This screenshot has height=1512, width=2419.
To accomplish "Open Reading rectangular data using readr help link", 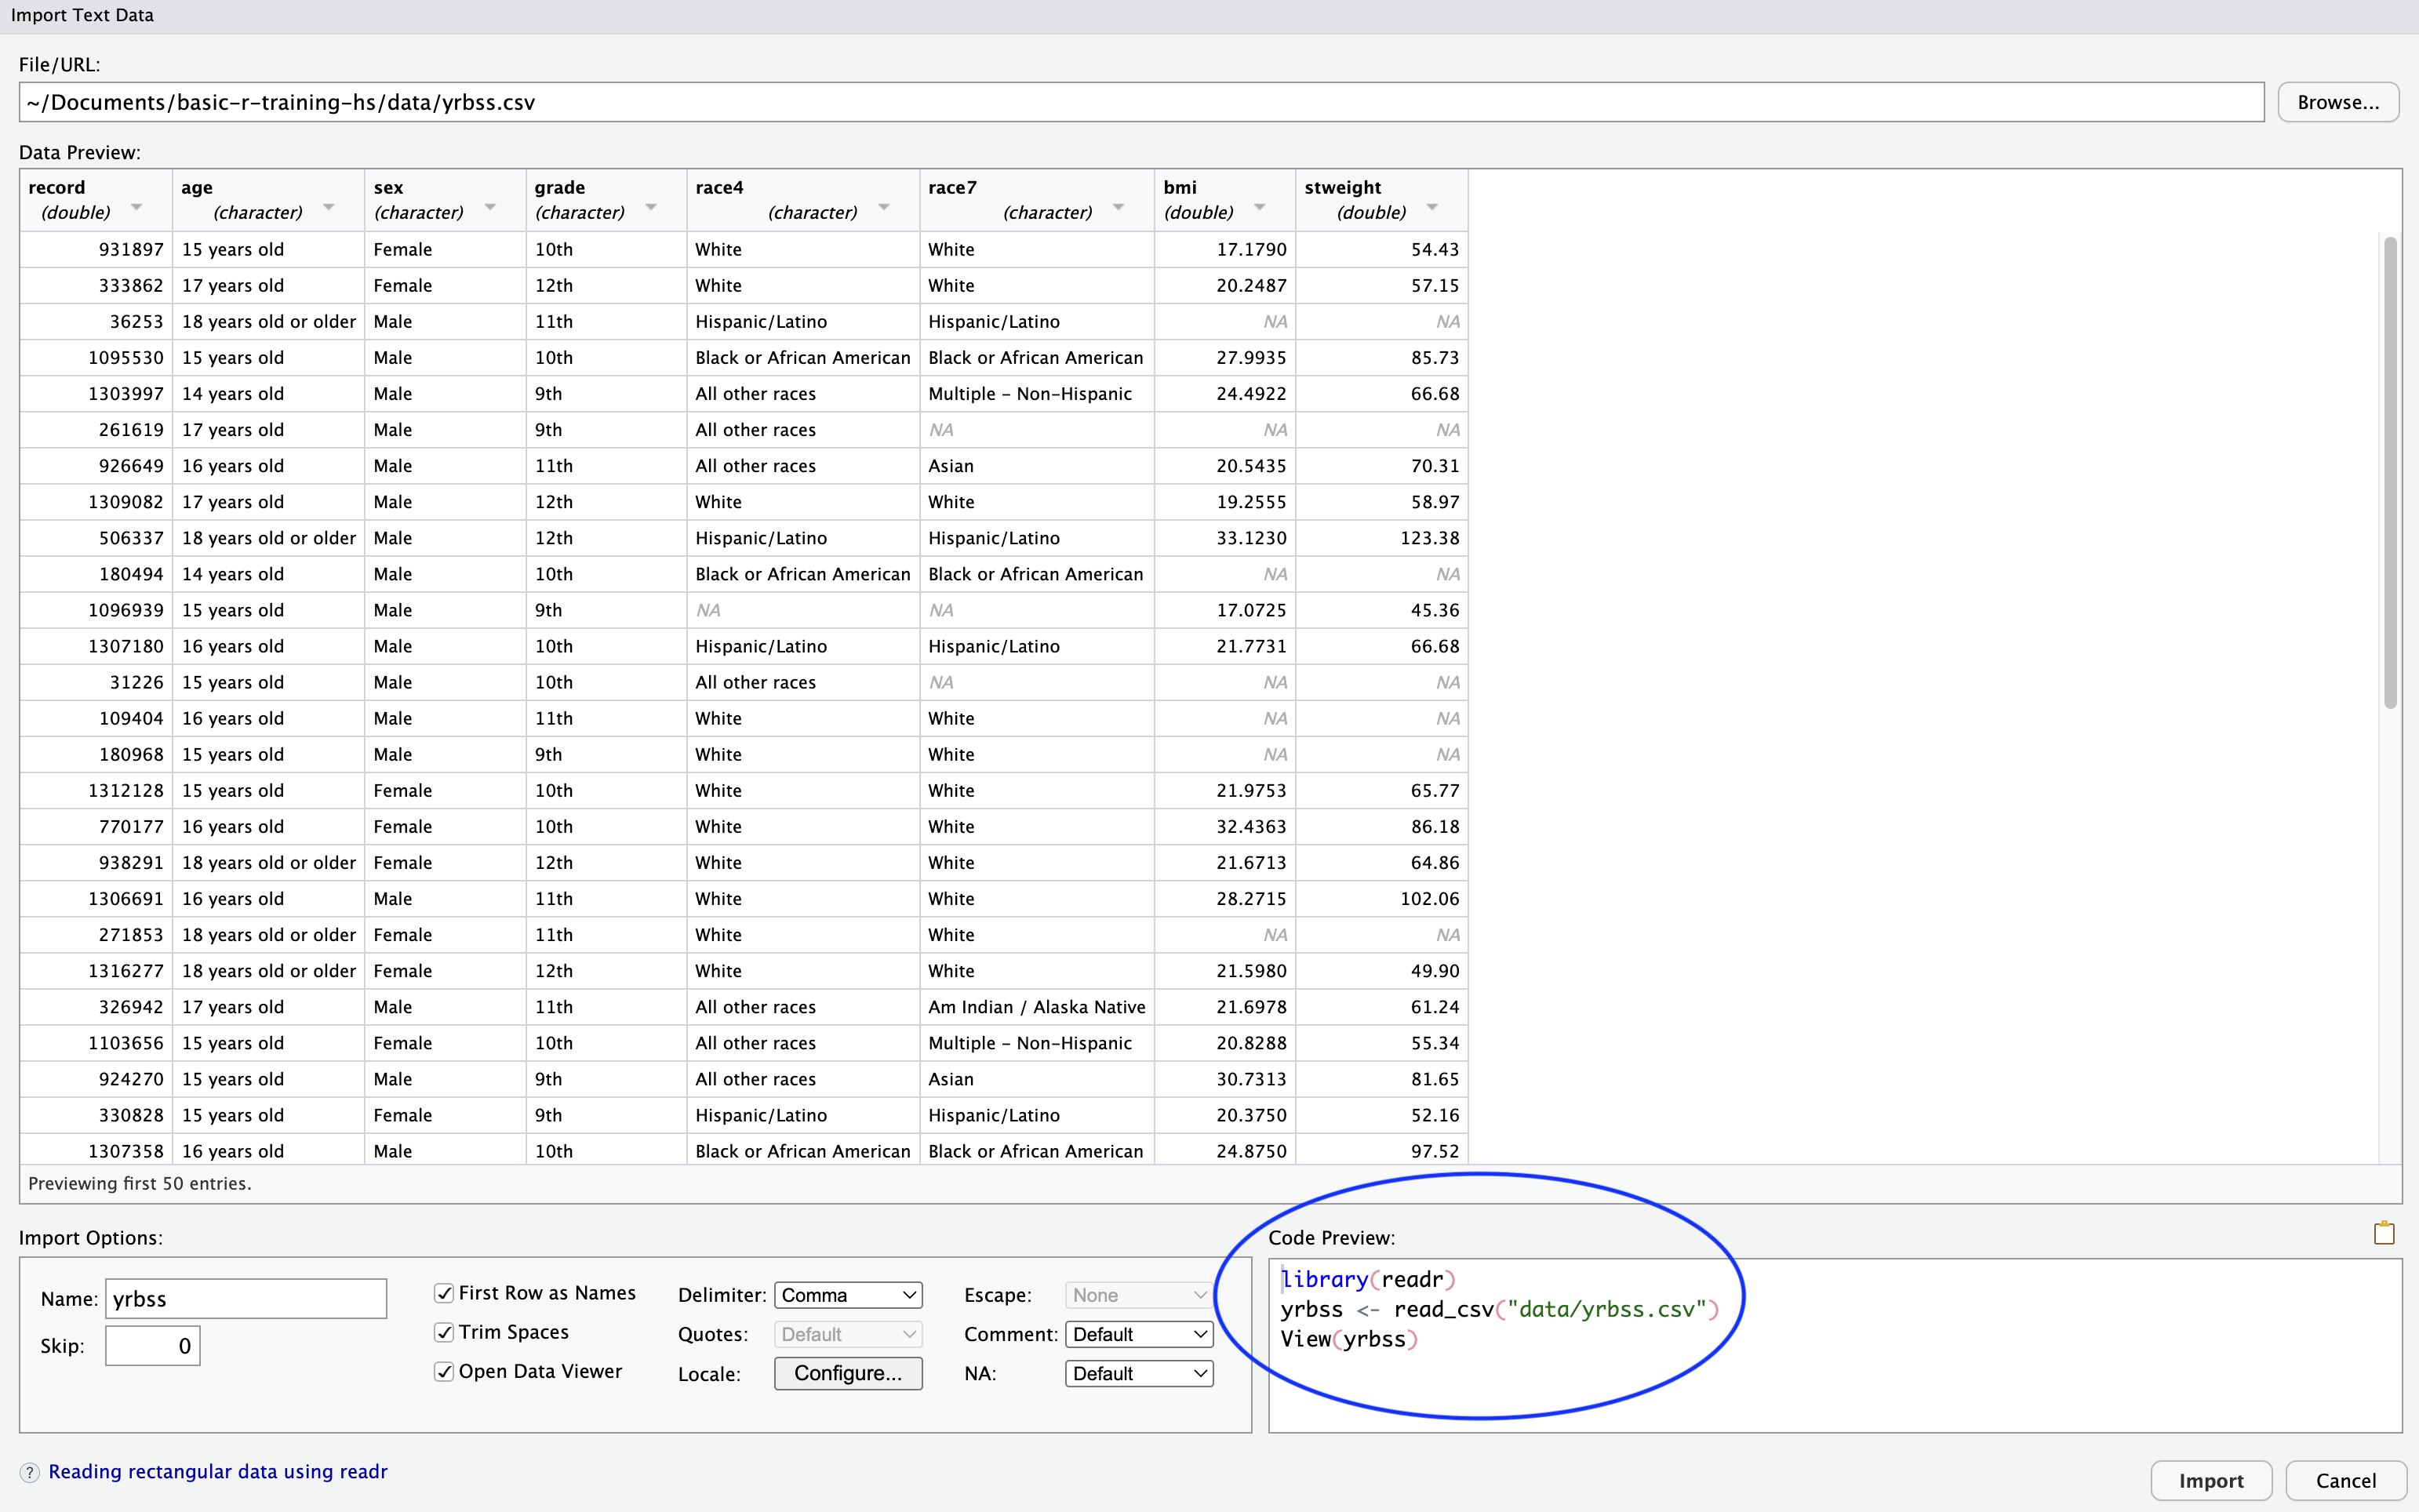I will coord(219,1471).
